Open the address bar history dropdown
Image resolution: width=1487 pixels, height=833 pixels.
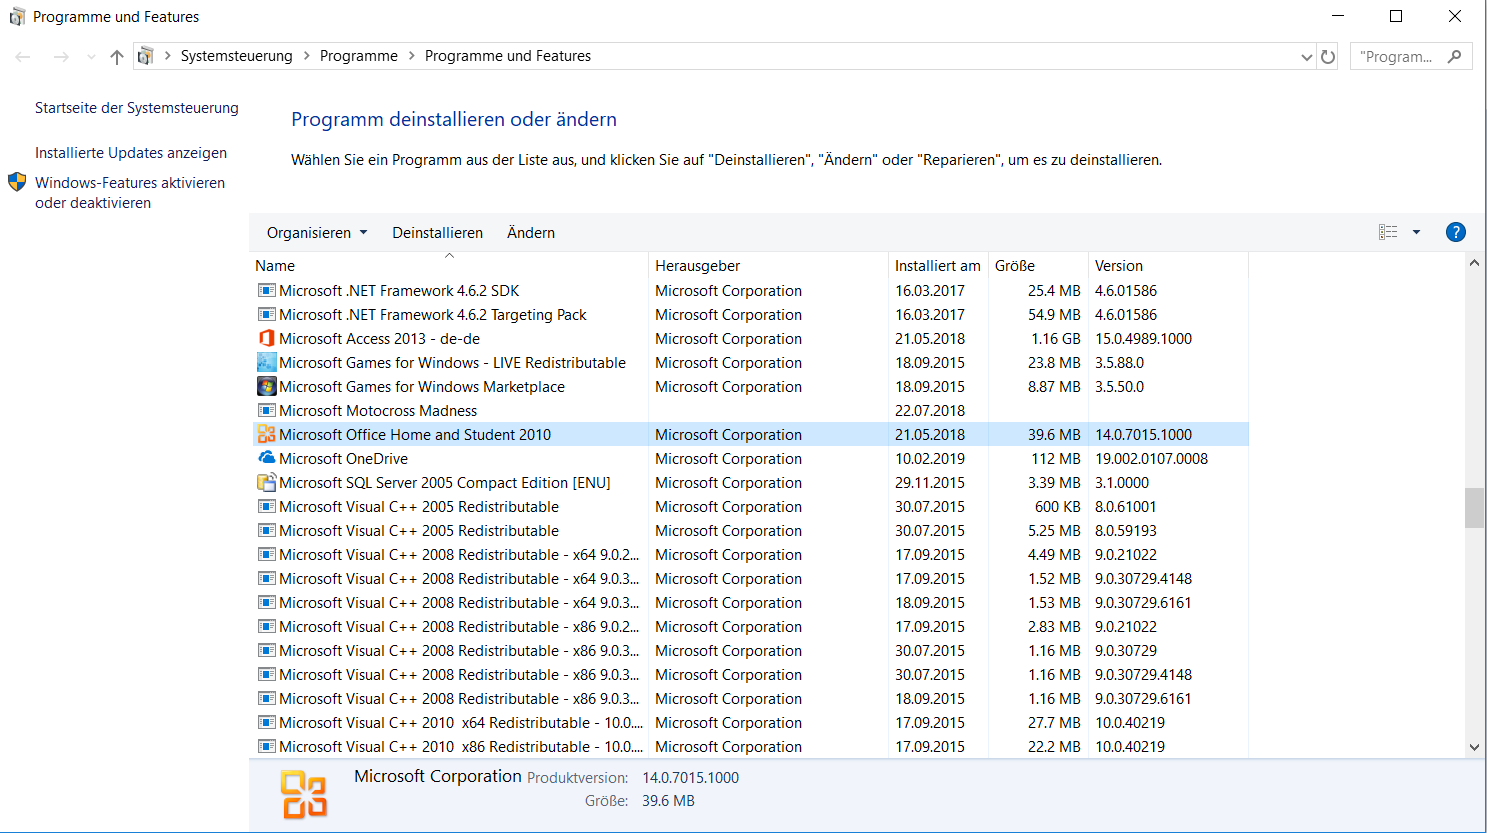click(1306, 57)
